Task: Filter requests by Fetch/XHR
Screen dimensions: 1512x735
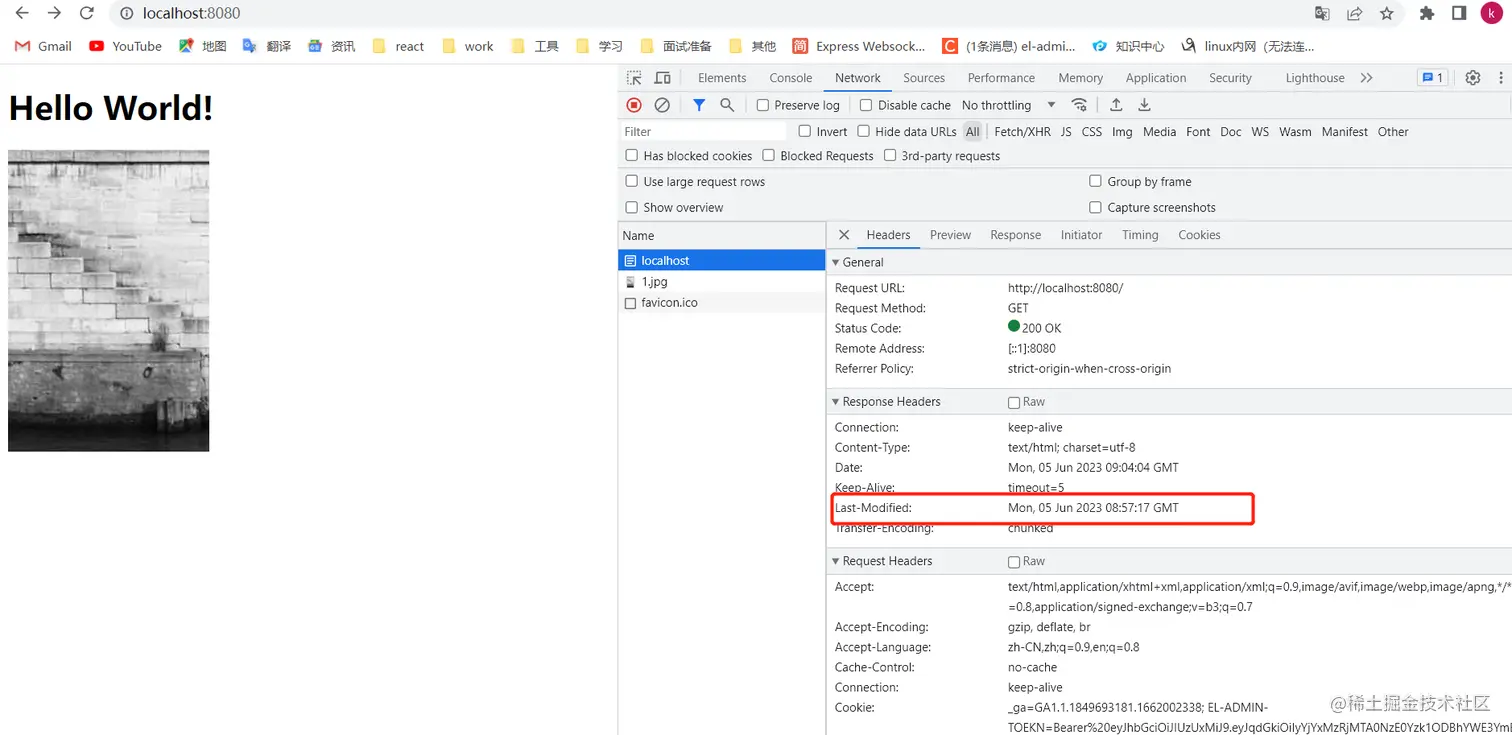Action: 1022,131
